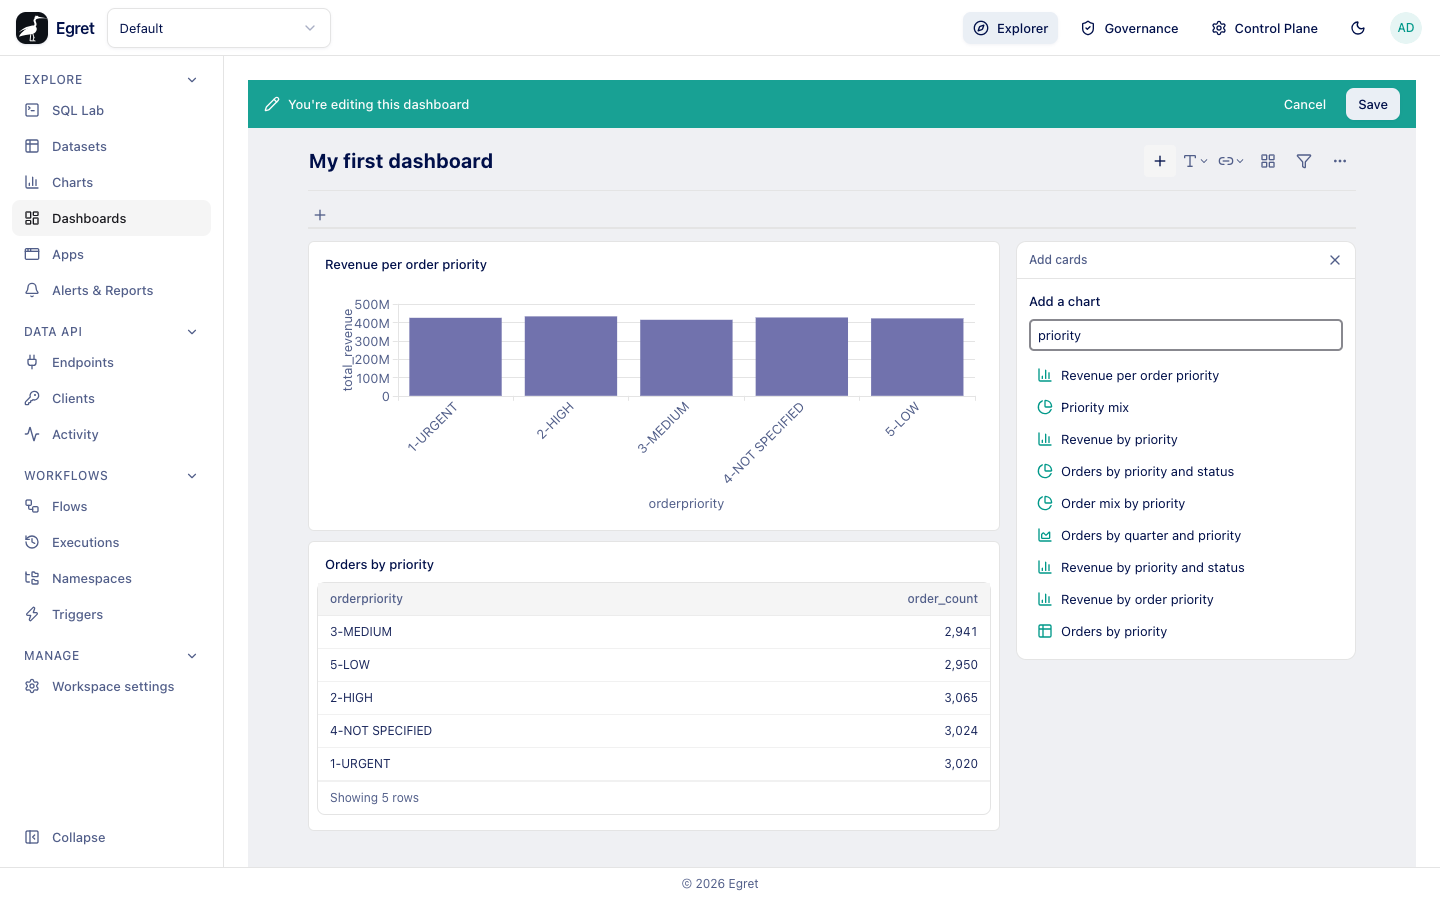Cancel dashboard editing
The height and width of the screenshot is (900, 1440).
[1305, 104]
